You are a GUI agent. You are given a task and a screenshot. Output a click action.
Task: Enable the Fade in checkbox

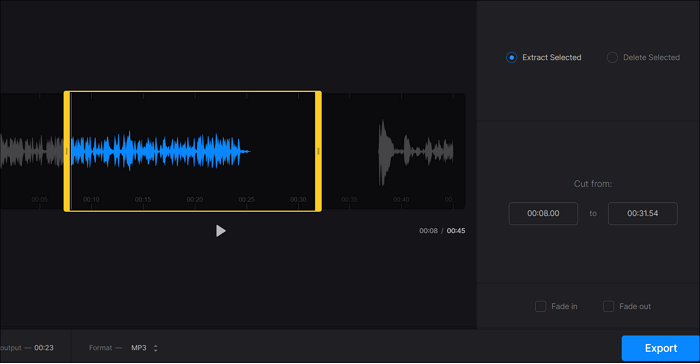pos(540,306)
